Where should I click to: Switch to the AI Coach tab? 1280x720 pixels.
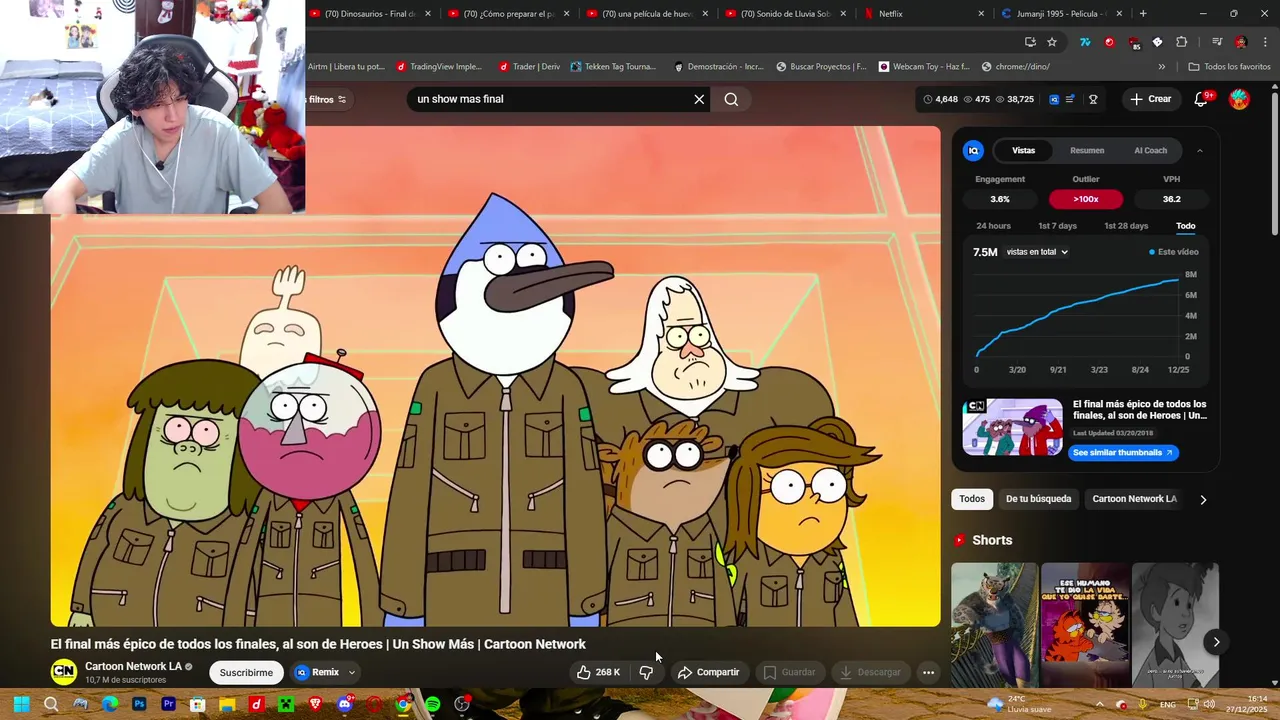[1150, 150]
